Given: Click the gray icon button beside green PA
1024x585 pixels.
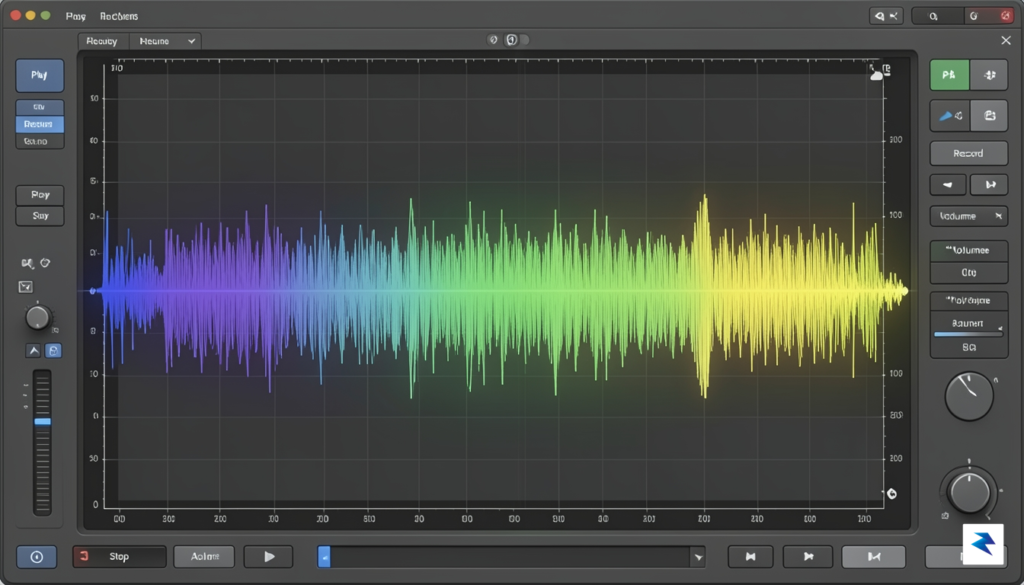Looking at the screenshot, I should [x=989, y=75].
